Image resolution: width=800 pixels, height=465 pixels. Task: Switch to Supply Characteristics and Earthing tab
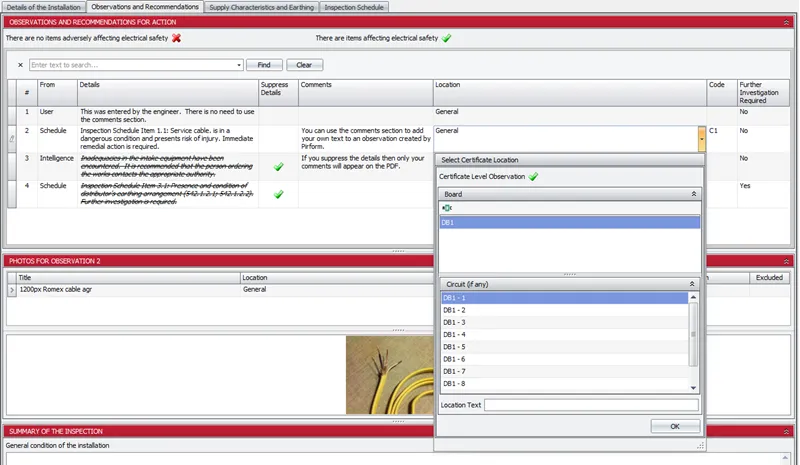(x=260, y=7)
